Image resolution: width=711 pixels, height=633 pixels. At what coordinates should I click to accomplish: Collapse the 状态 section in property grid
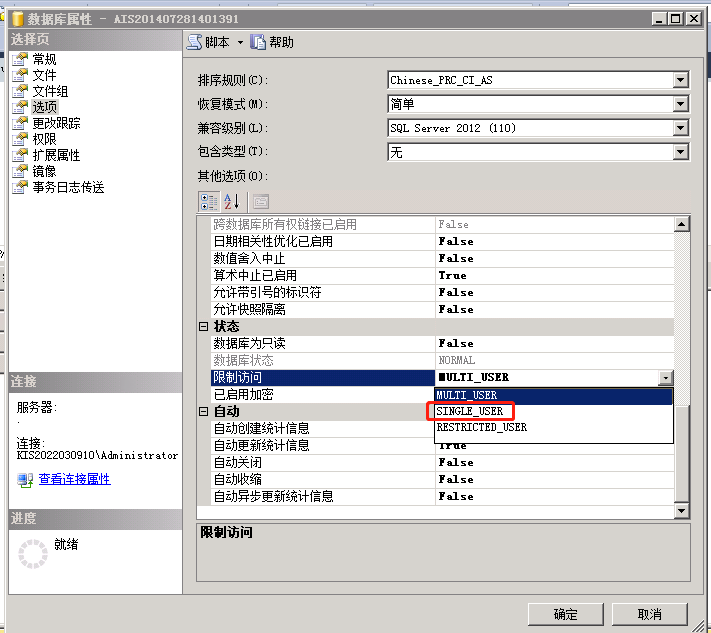204,327
